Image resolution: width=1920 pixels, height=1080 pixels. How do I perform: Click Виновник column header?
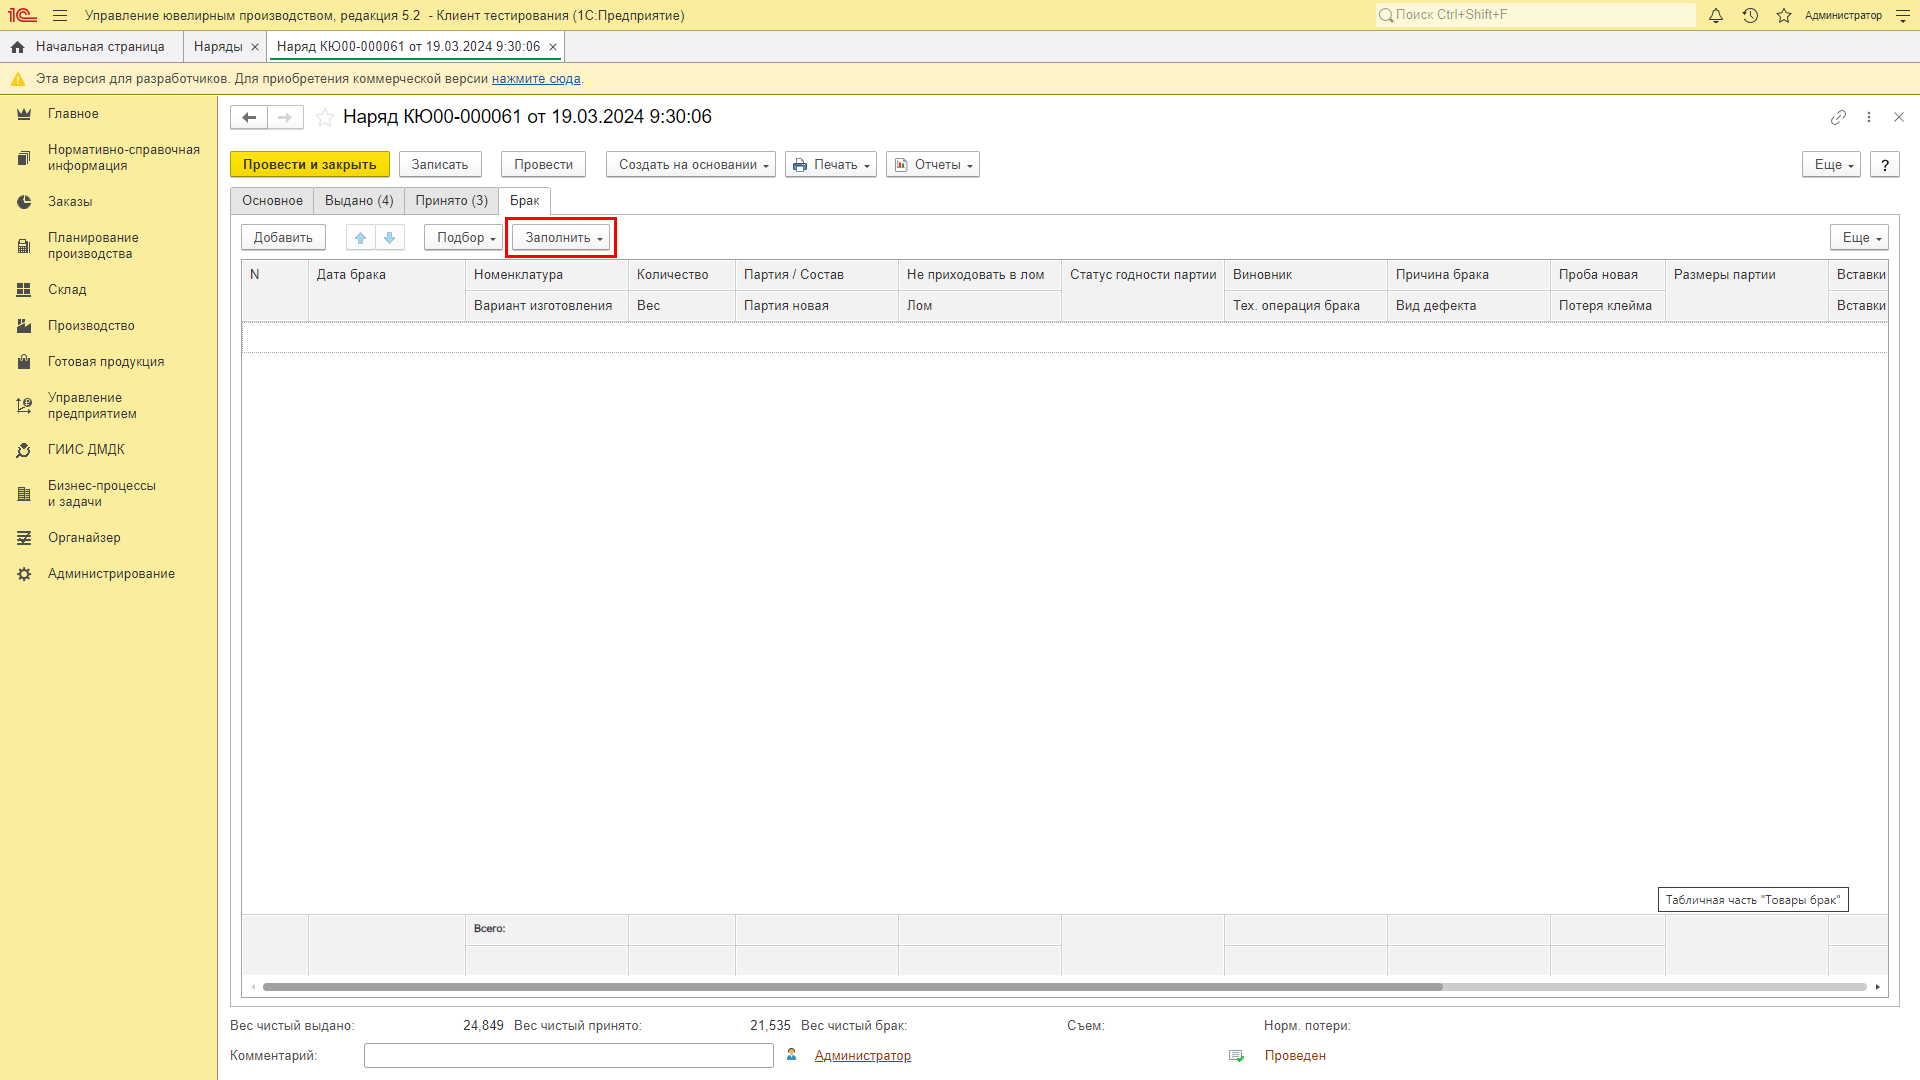pyautogui.click(x=1306, y=275)
